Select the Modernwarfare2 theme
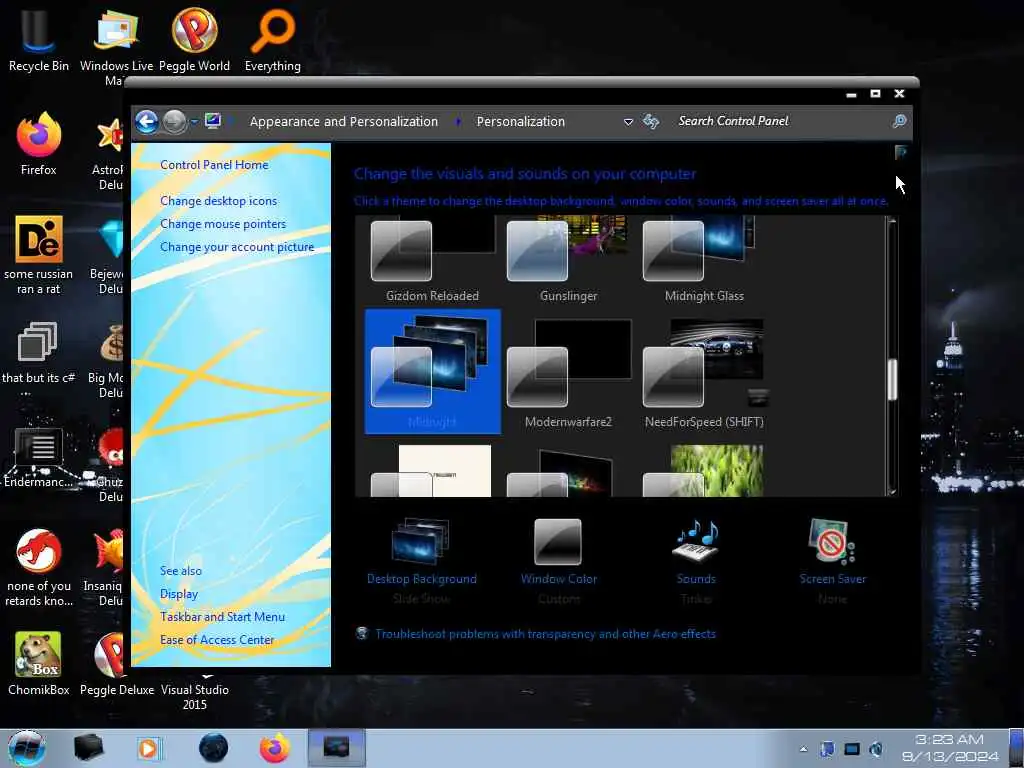 click(x=568, y=372)
